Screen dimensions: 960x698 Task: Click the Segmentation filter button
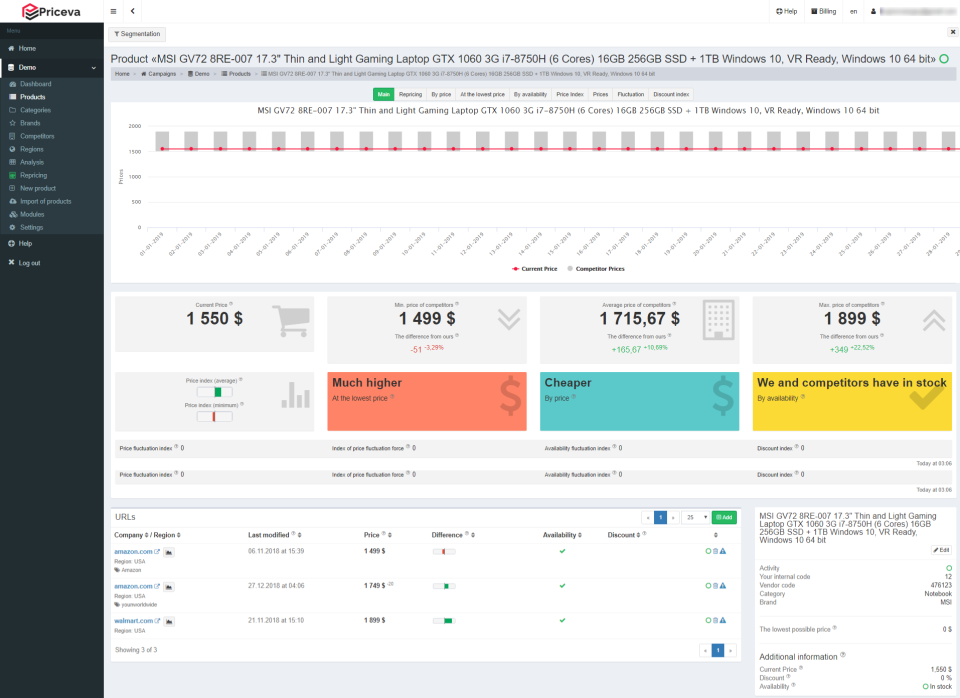[x=137, y=34]
